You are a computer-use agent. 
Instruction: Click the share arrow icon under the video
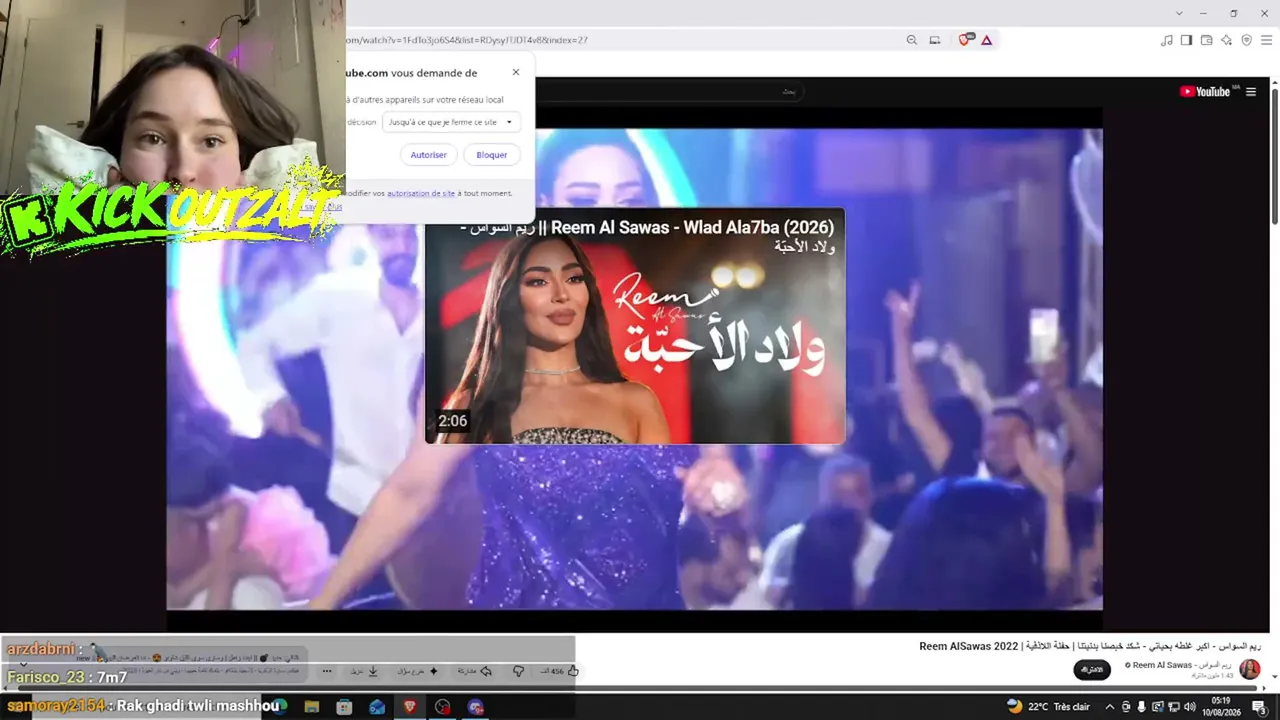486,671
